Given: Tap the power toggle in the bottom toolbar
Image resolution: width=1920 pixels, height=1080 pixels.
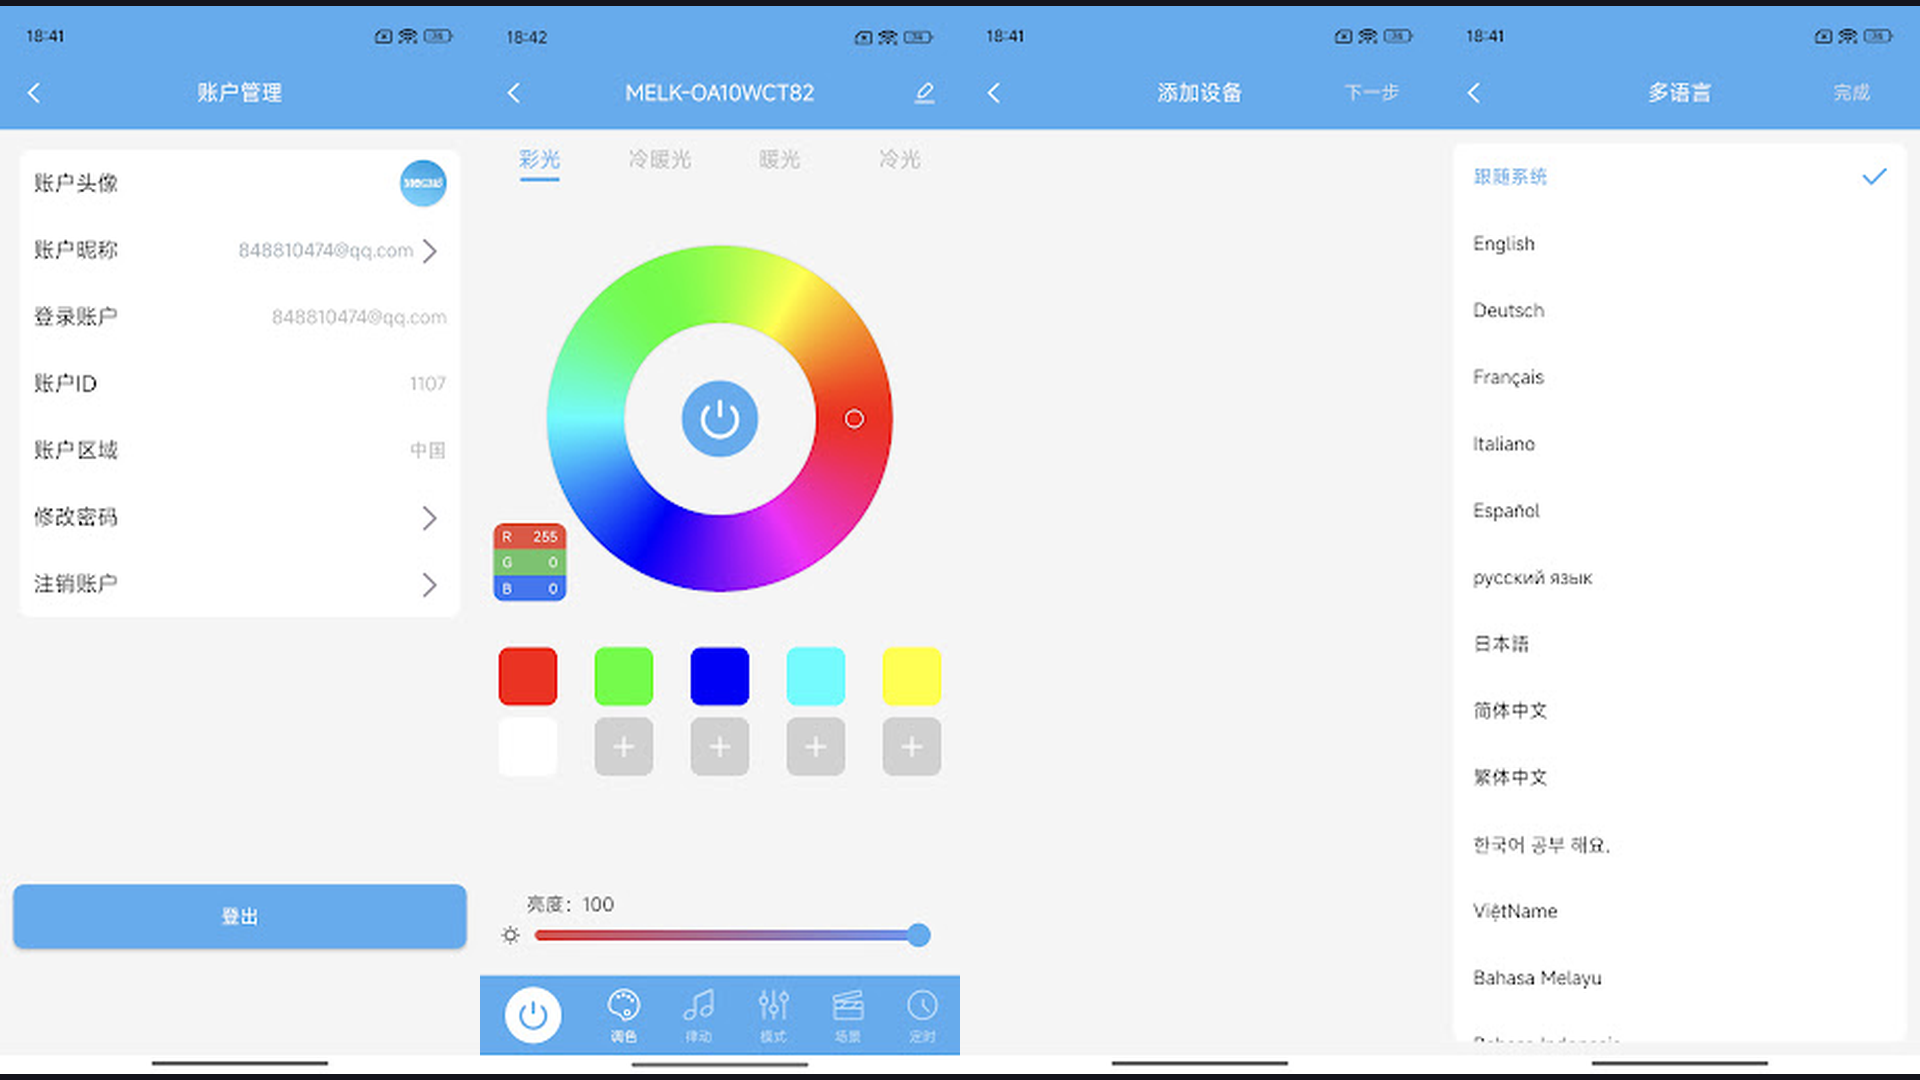Looking at the screenshot, I should point(533,1013).
